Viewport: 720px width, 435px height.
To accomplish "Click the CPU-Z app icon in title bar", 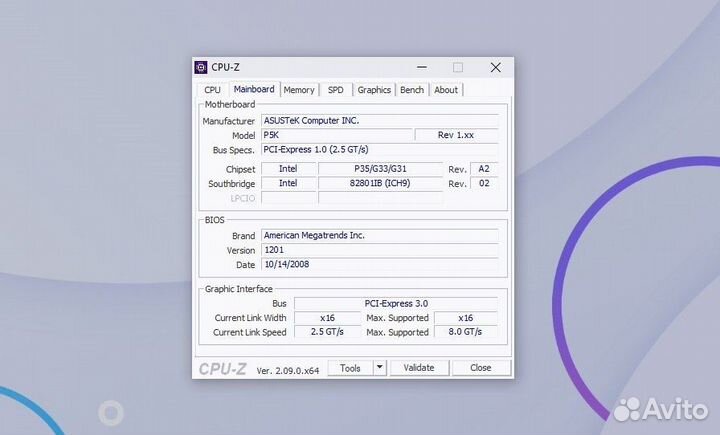I will pos(201,68).
